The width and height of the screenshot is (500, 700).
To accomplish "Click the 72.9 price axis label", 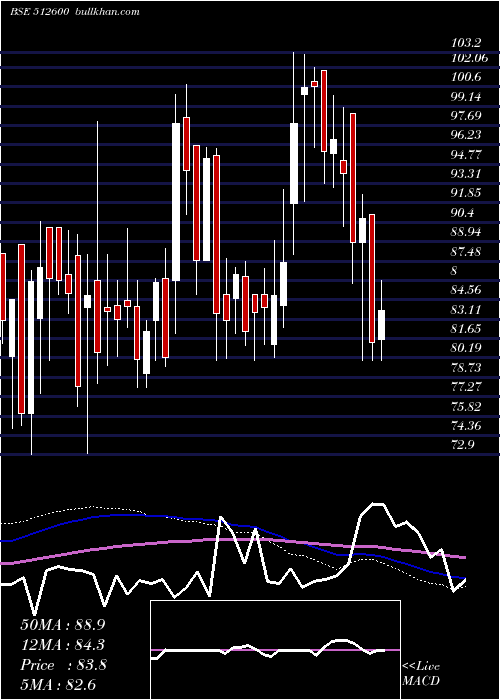I will point(463,445).
